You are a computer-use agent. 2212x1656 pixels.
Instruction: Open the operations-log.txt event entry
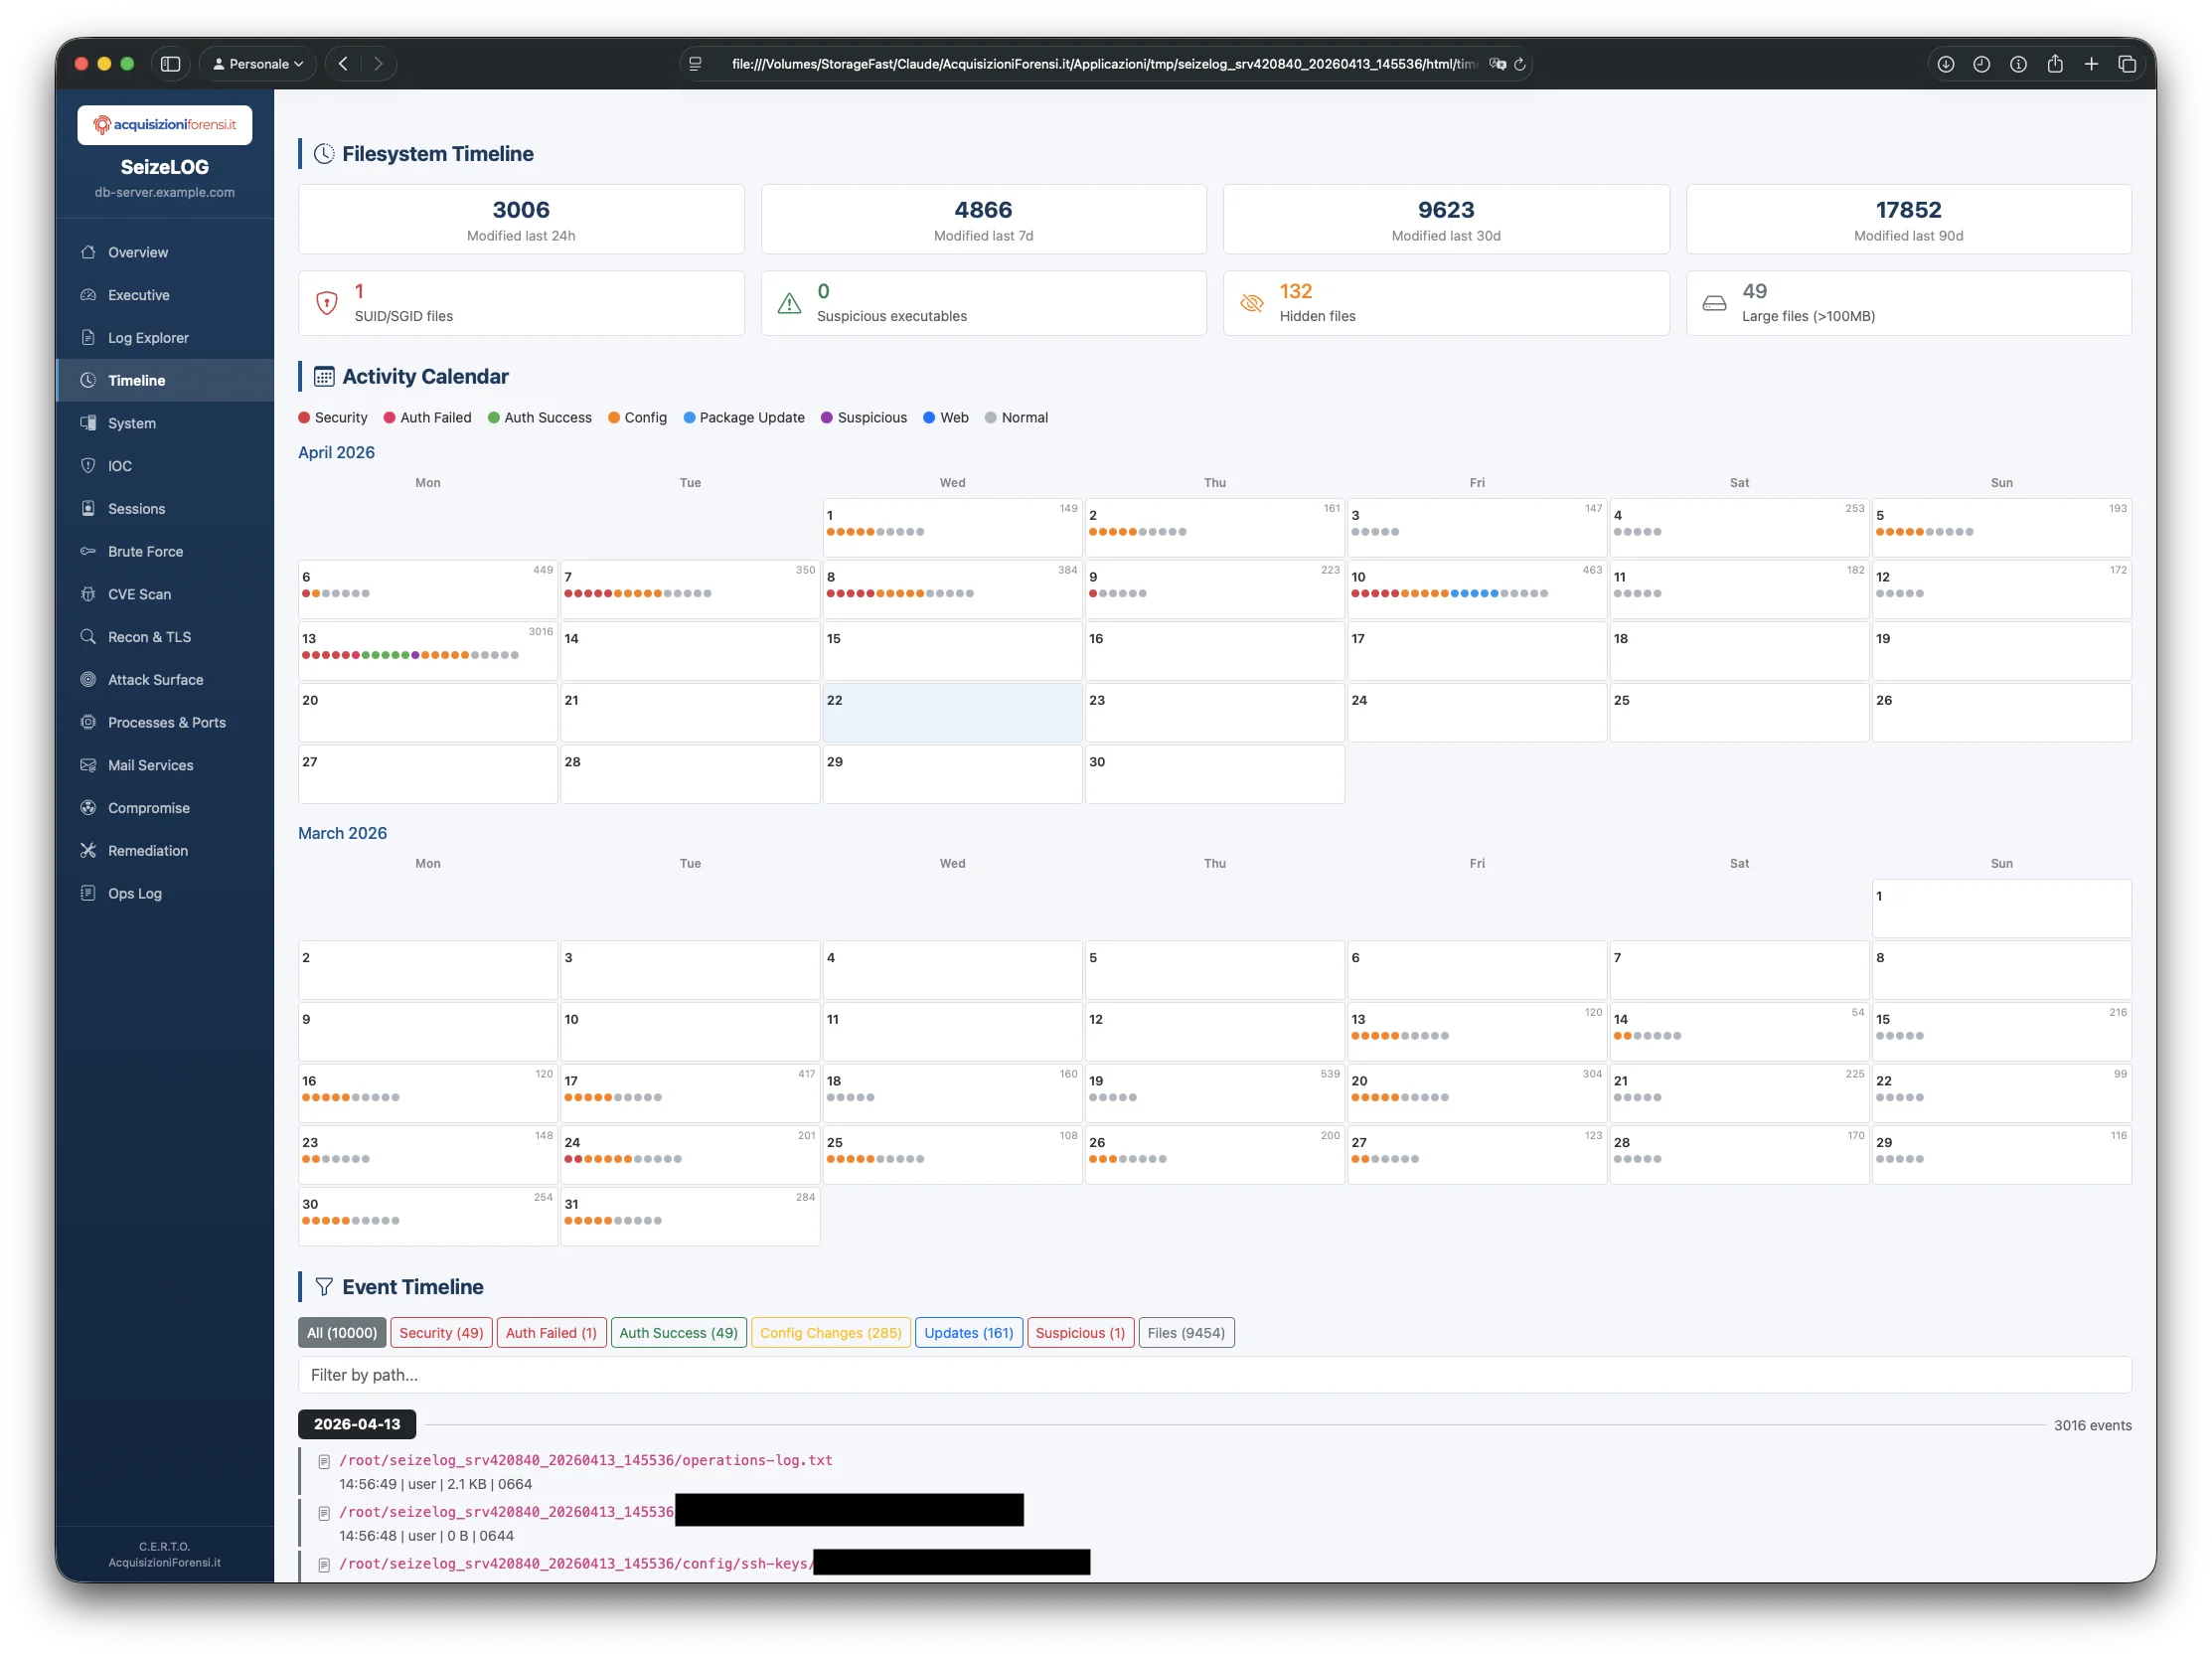click(x=584, y=1459)
